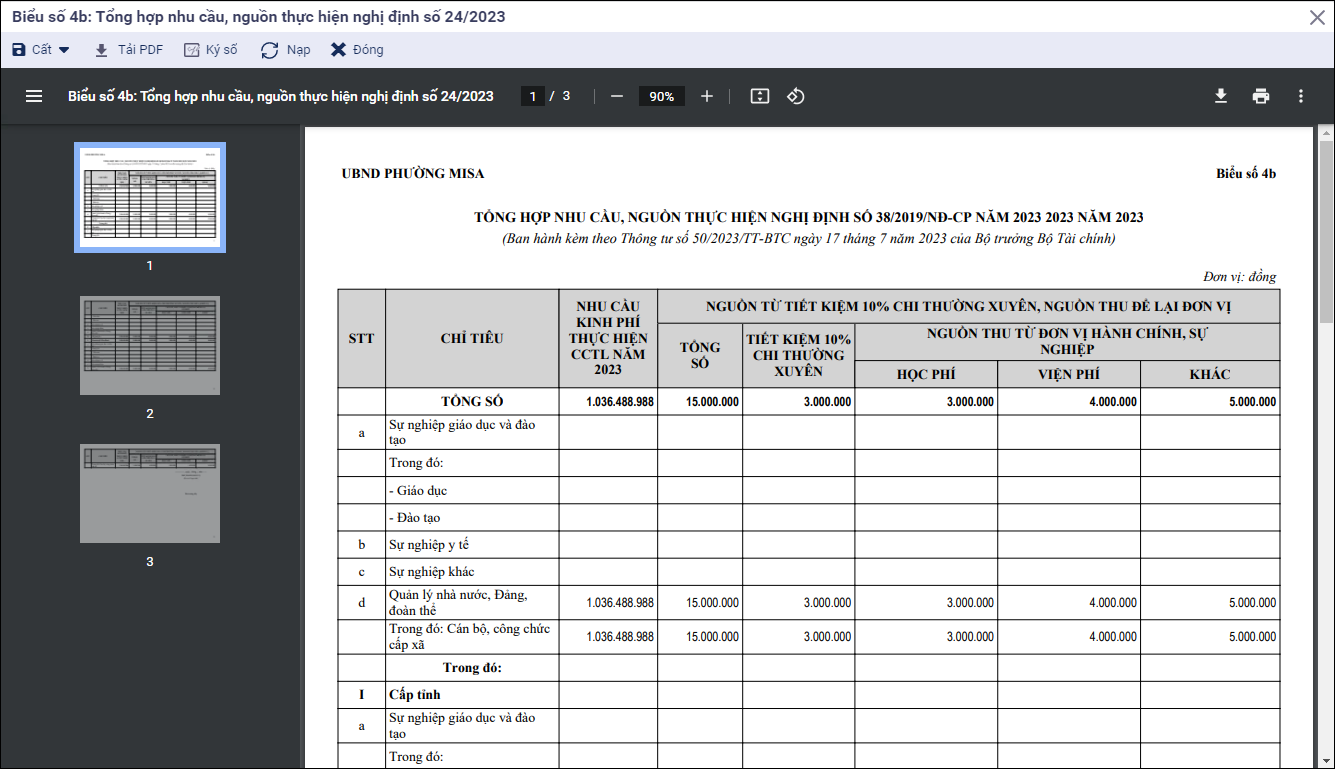
Task: Select page 2 thumbnail
Action: pyautogui.click(x=150, y=345)
